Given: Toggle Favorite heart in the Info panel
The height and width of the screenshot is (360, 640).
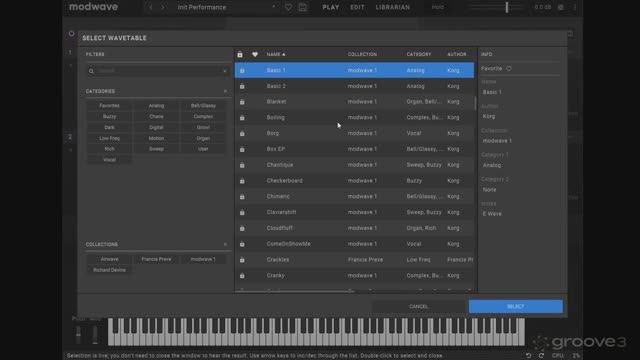Looking at the screenshot, I should tap(509, 69).
